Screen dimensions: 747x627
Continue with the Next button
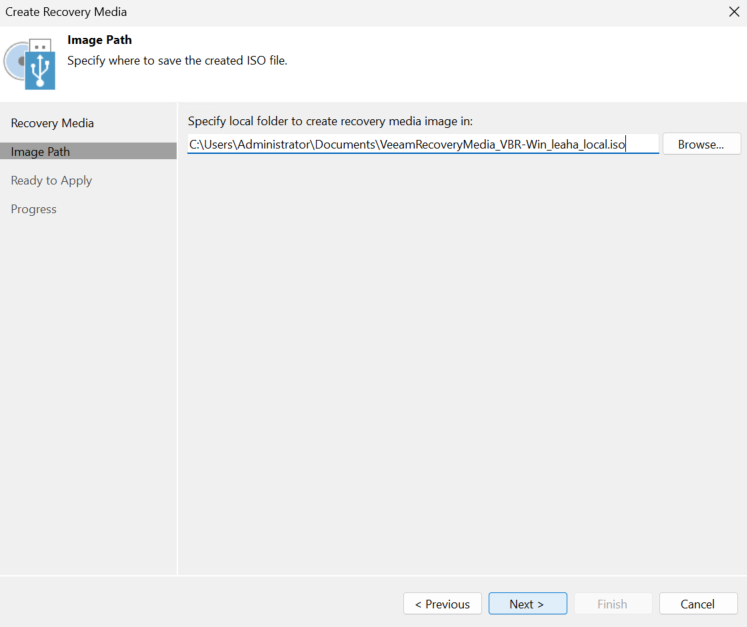click(x=527, y=604)
